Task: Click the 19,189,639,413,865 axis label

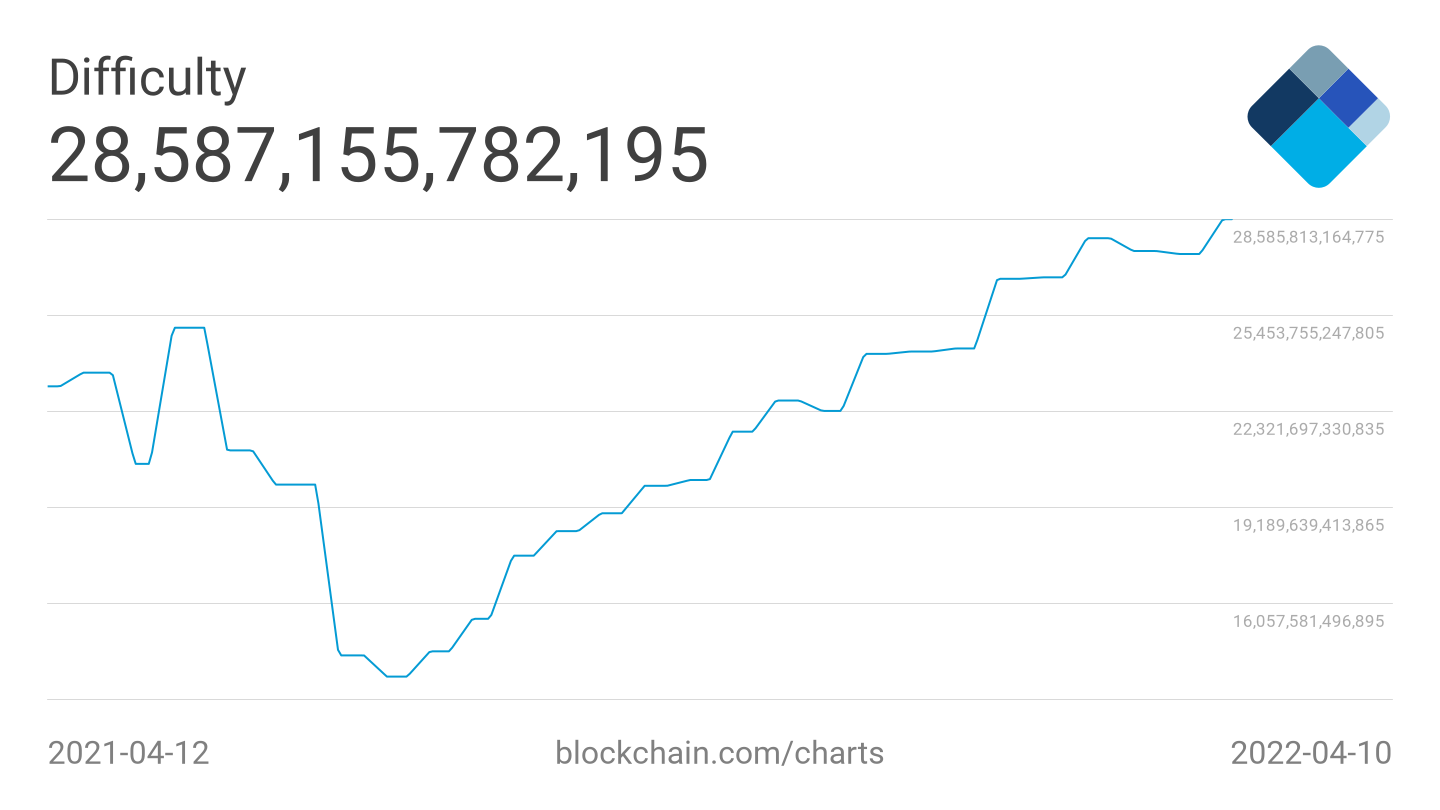Action: 1308,525
